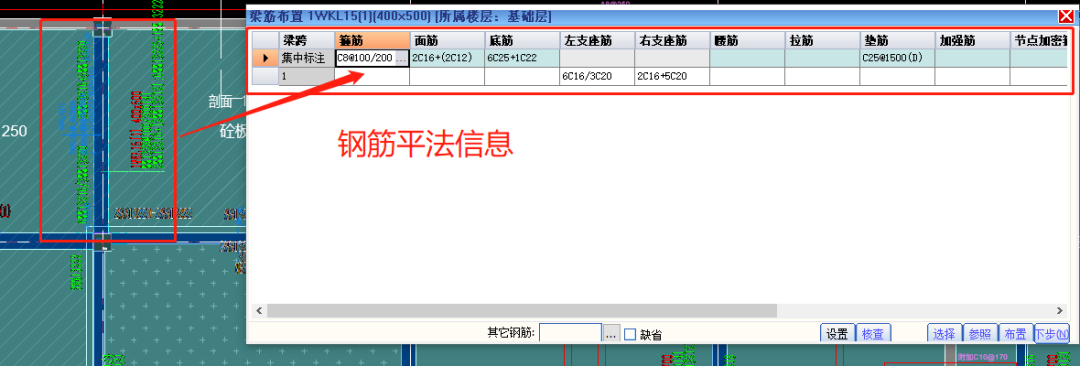This screenshot has width=1080, height=366.
Task: Click the 设置 button
Action: click(x=837, y=334)
